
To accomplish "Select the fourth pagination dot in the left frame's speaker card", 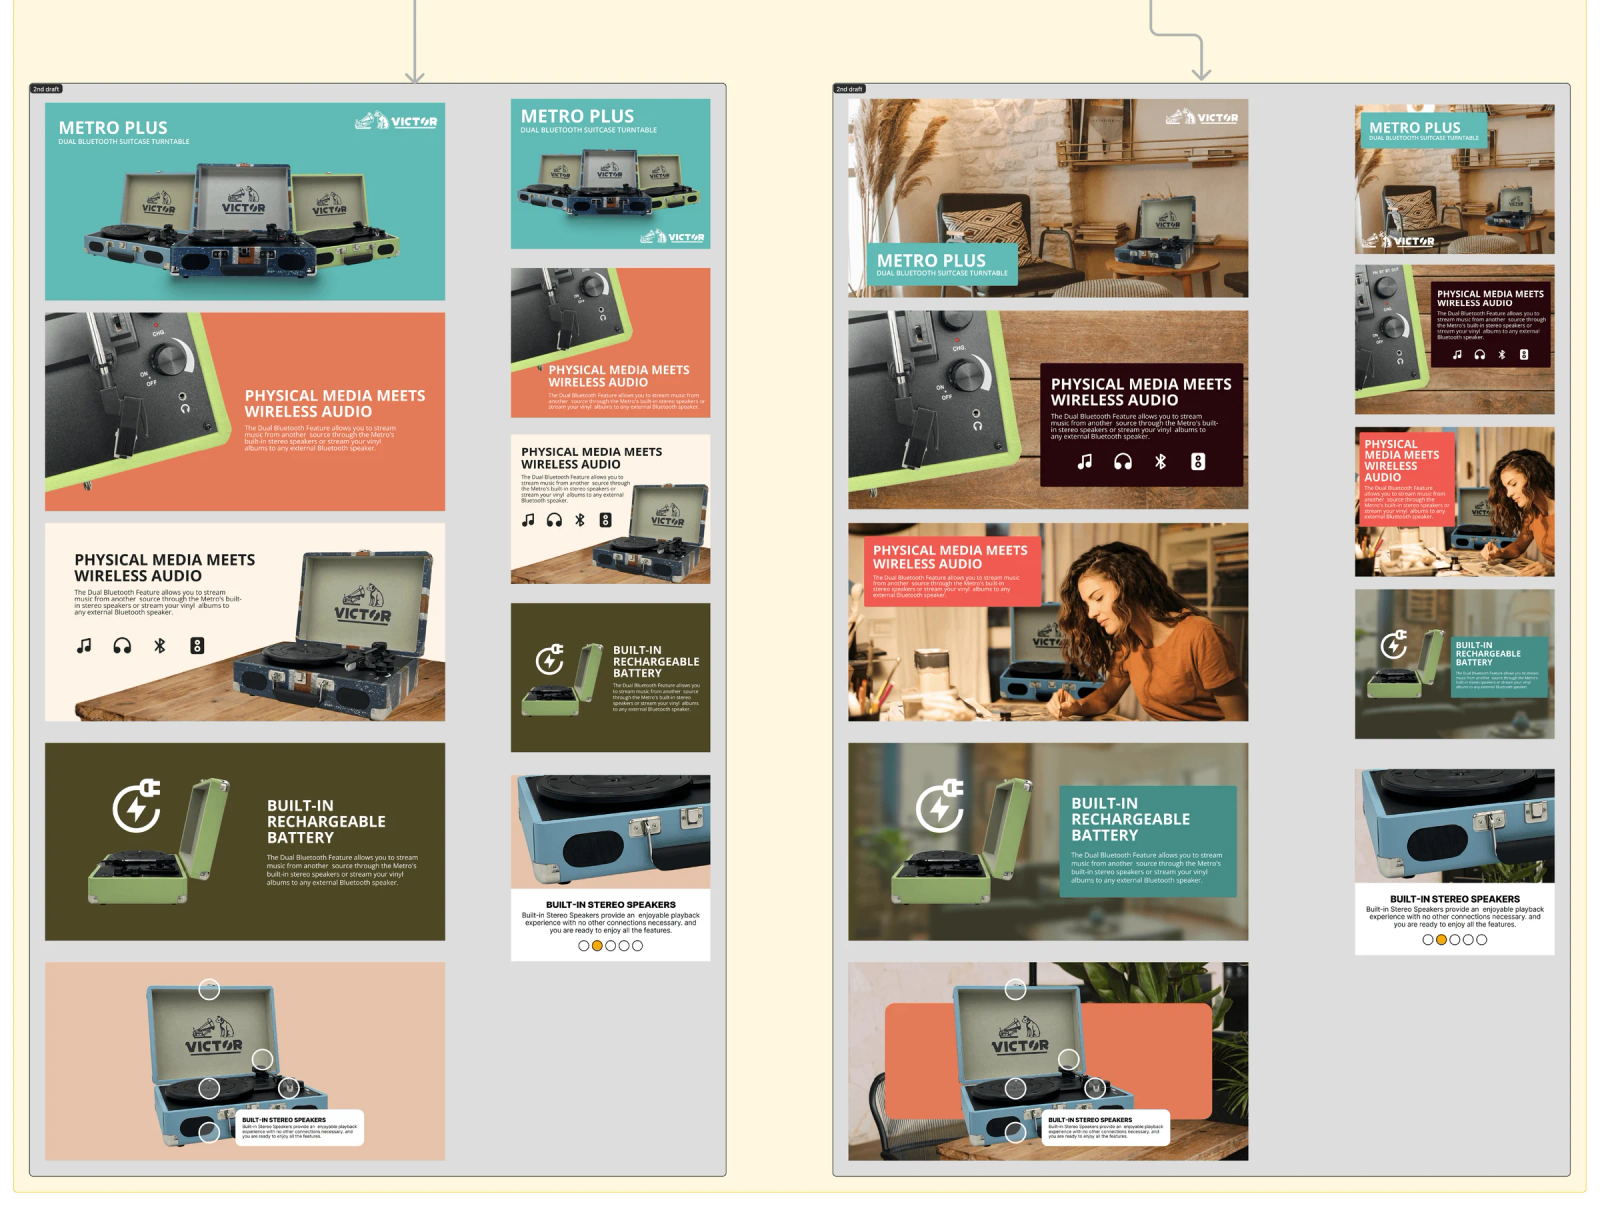I will (x=624, y=946).
